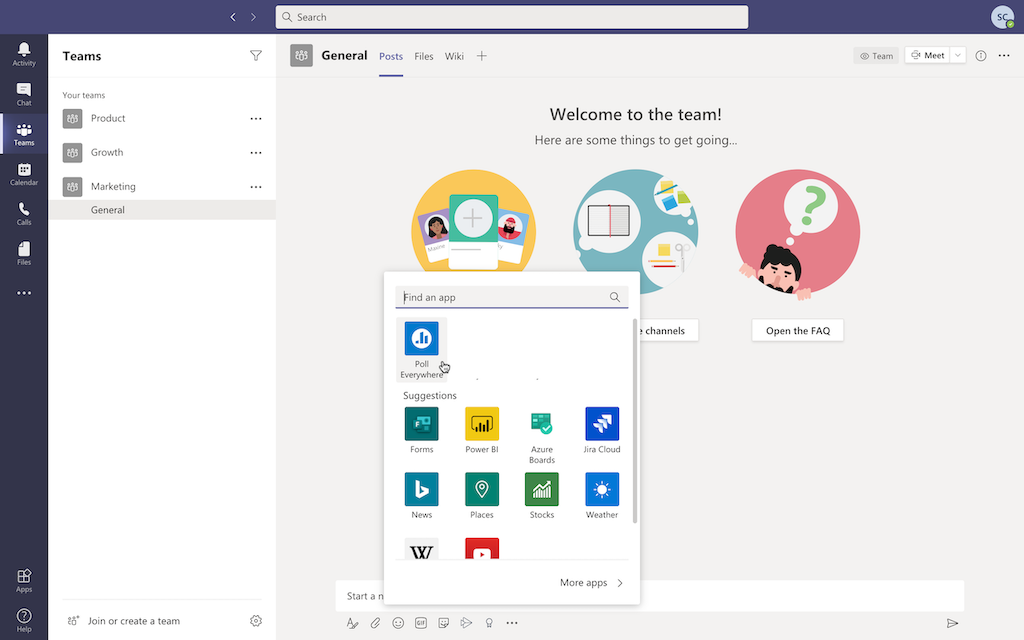This screenshot has width=1024, height=640.
Task: Add the Forms app from suggestions
Action: 422,430
